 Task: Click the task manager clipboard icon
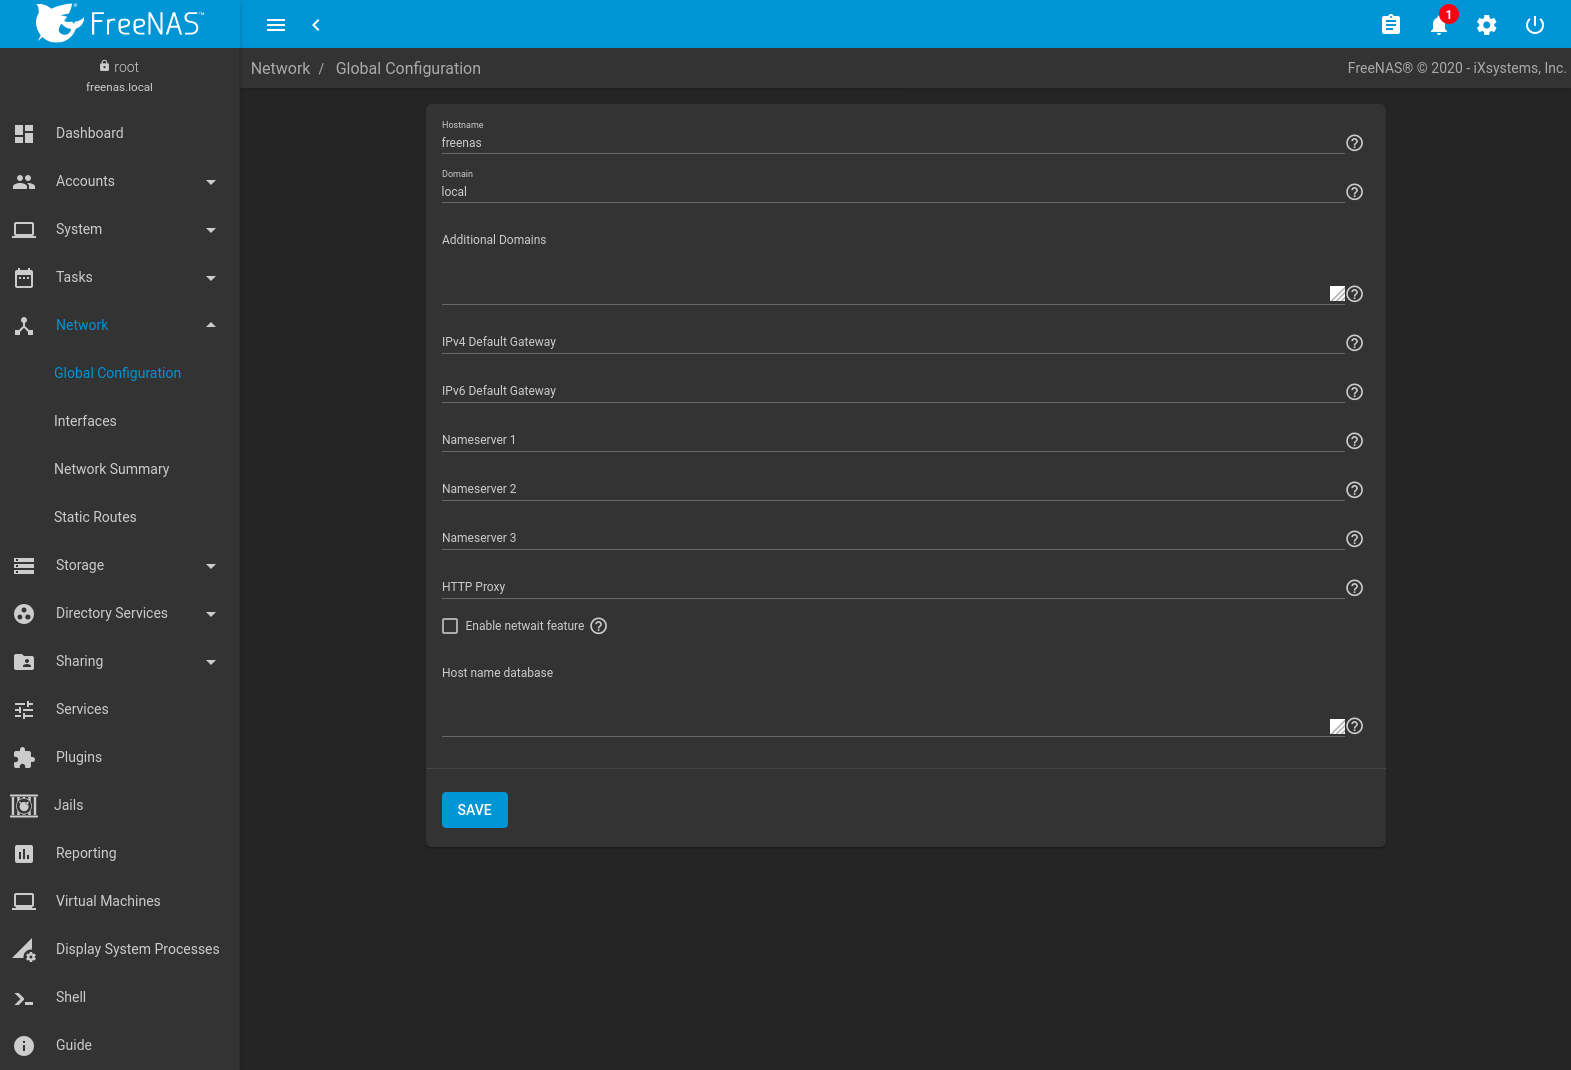pos(1390,25)
